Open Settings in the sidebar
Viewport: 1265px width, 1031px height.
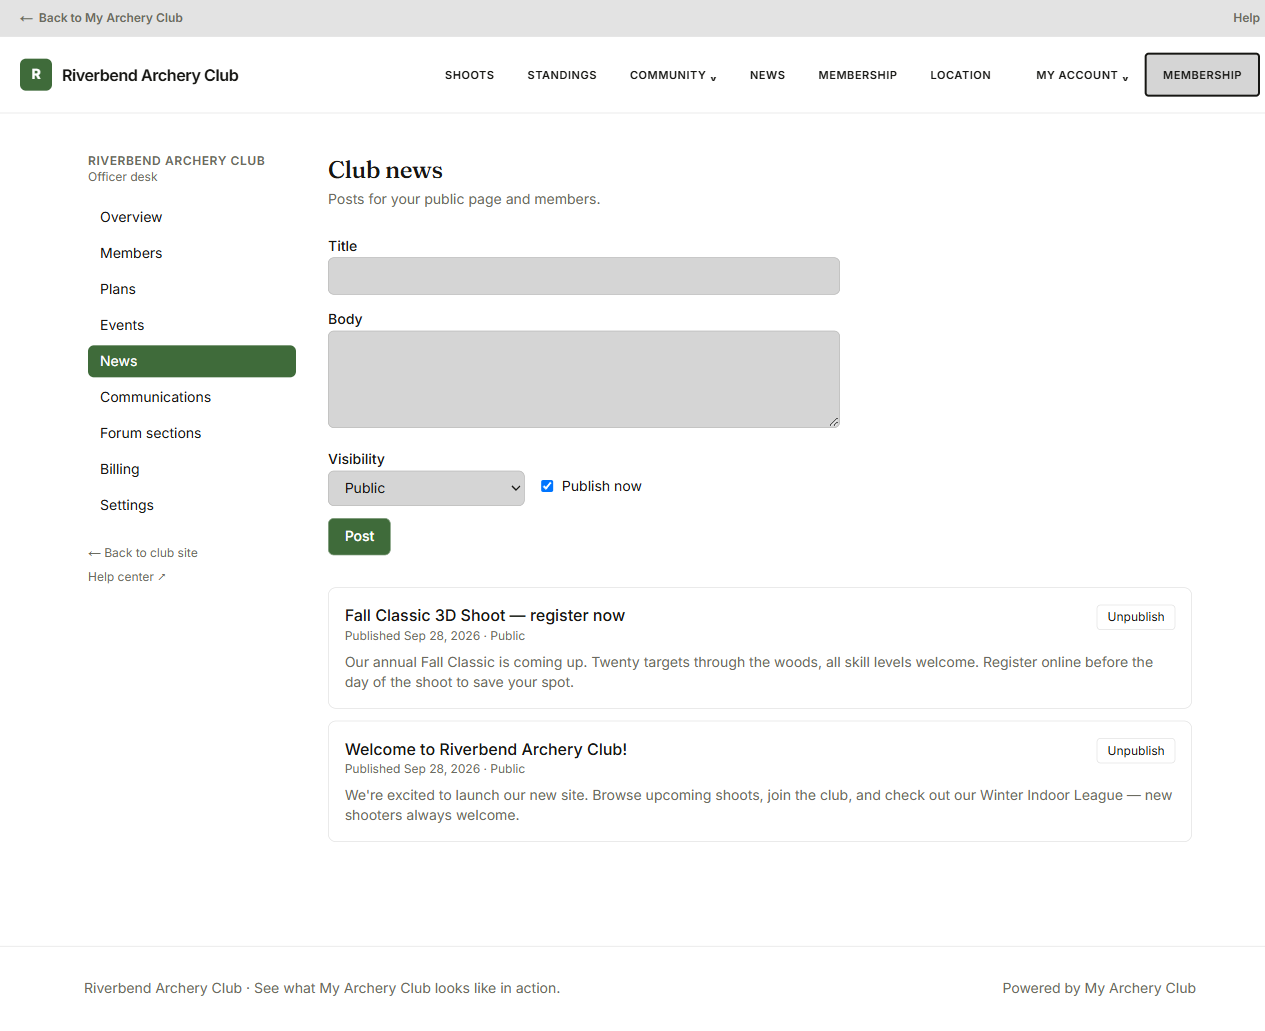pos(192,505)
